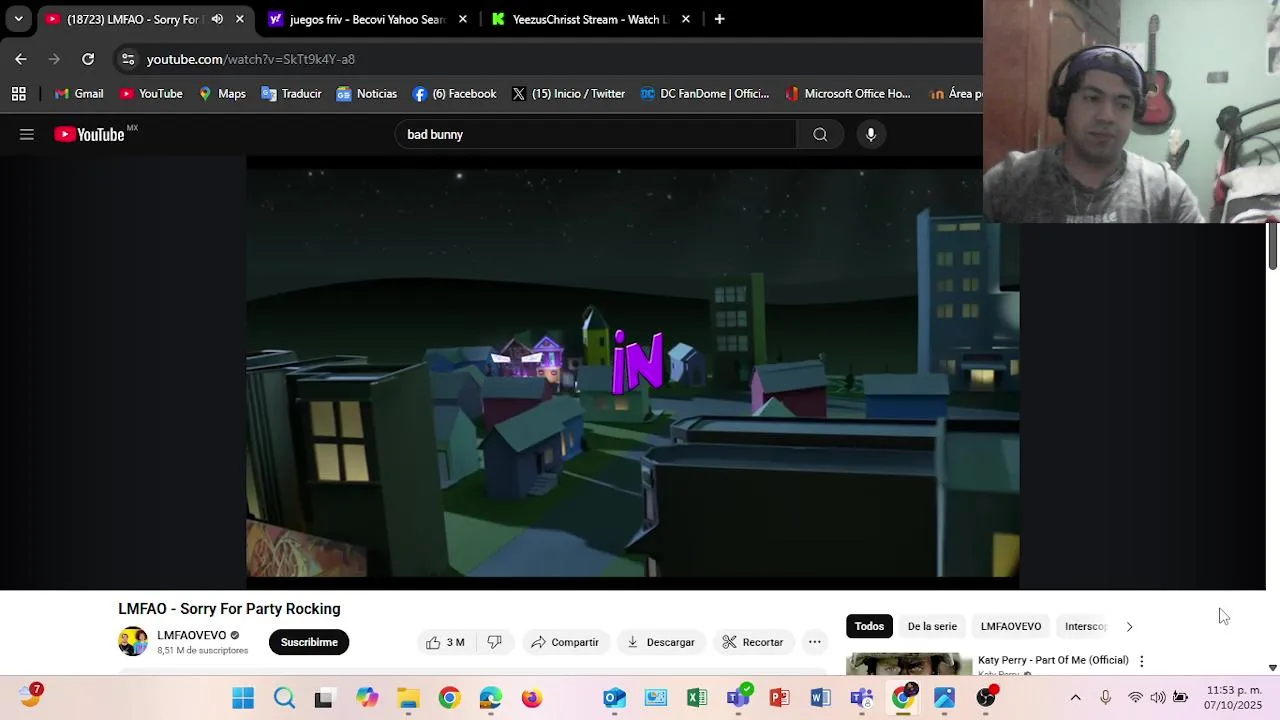Open Windows Search from the taskbar
The height and width of the screenshot is (720, 1280).
tap(285, 698)
